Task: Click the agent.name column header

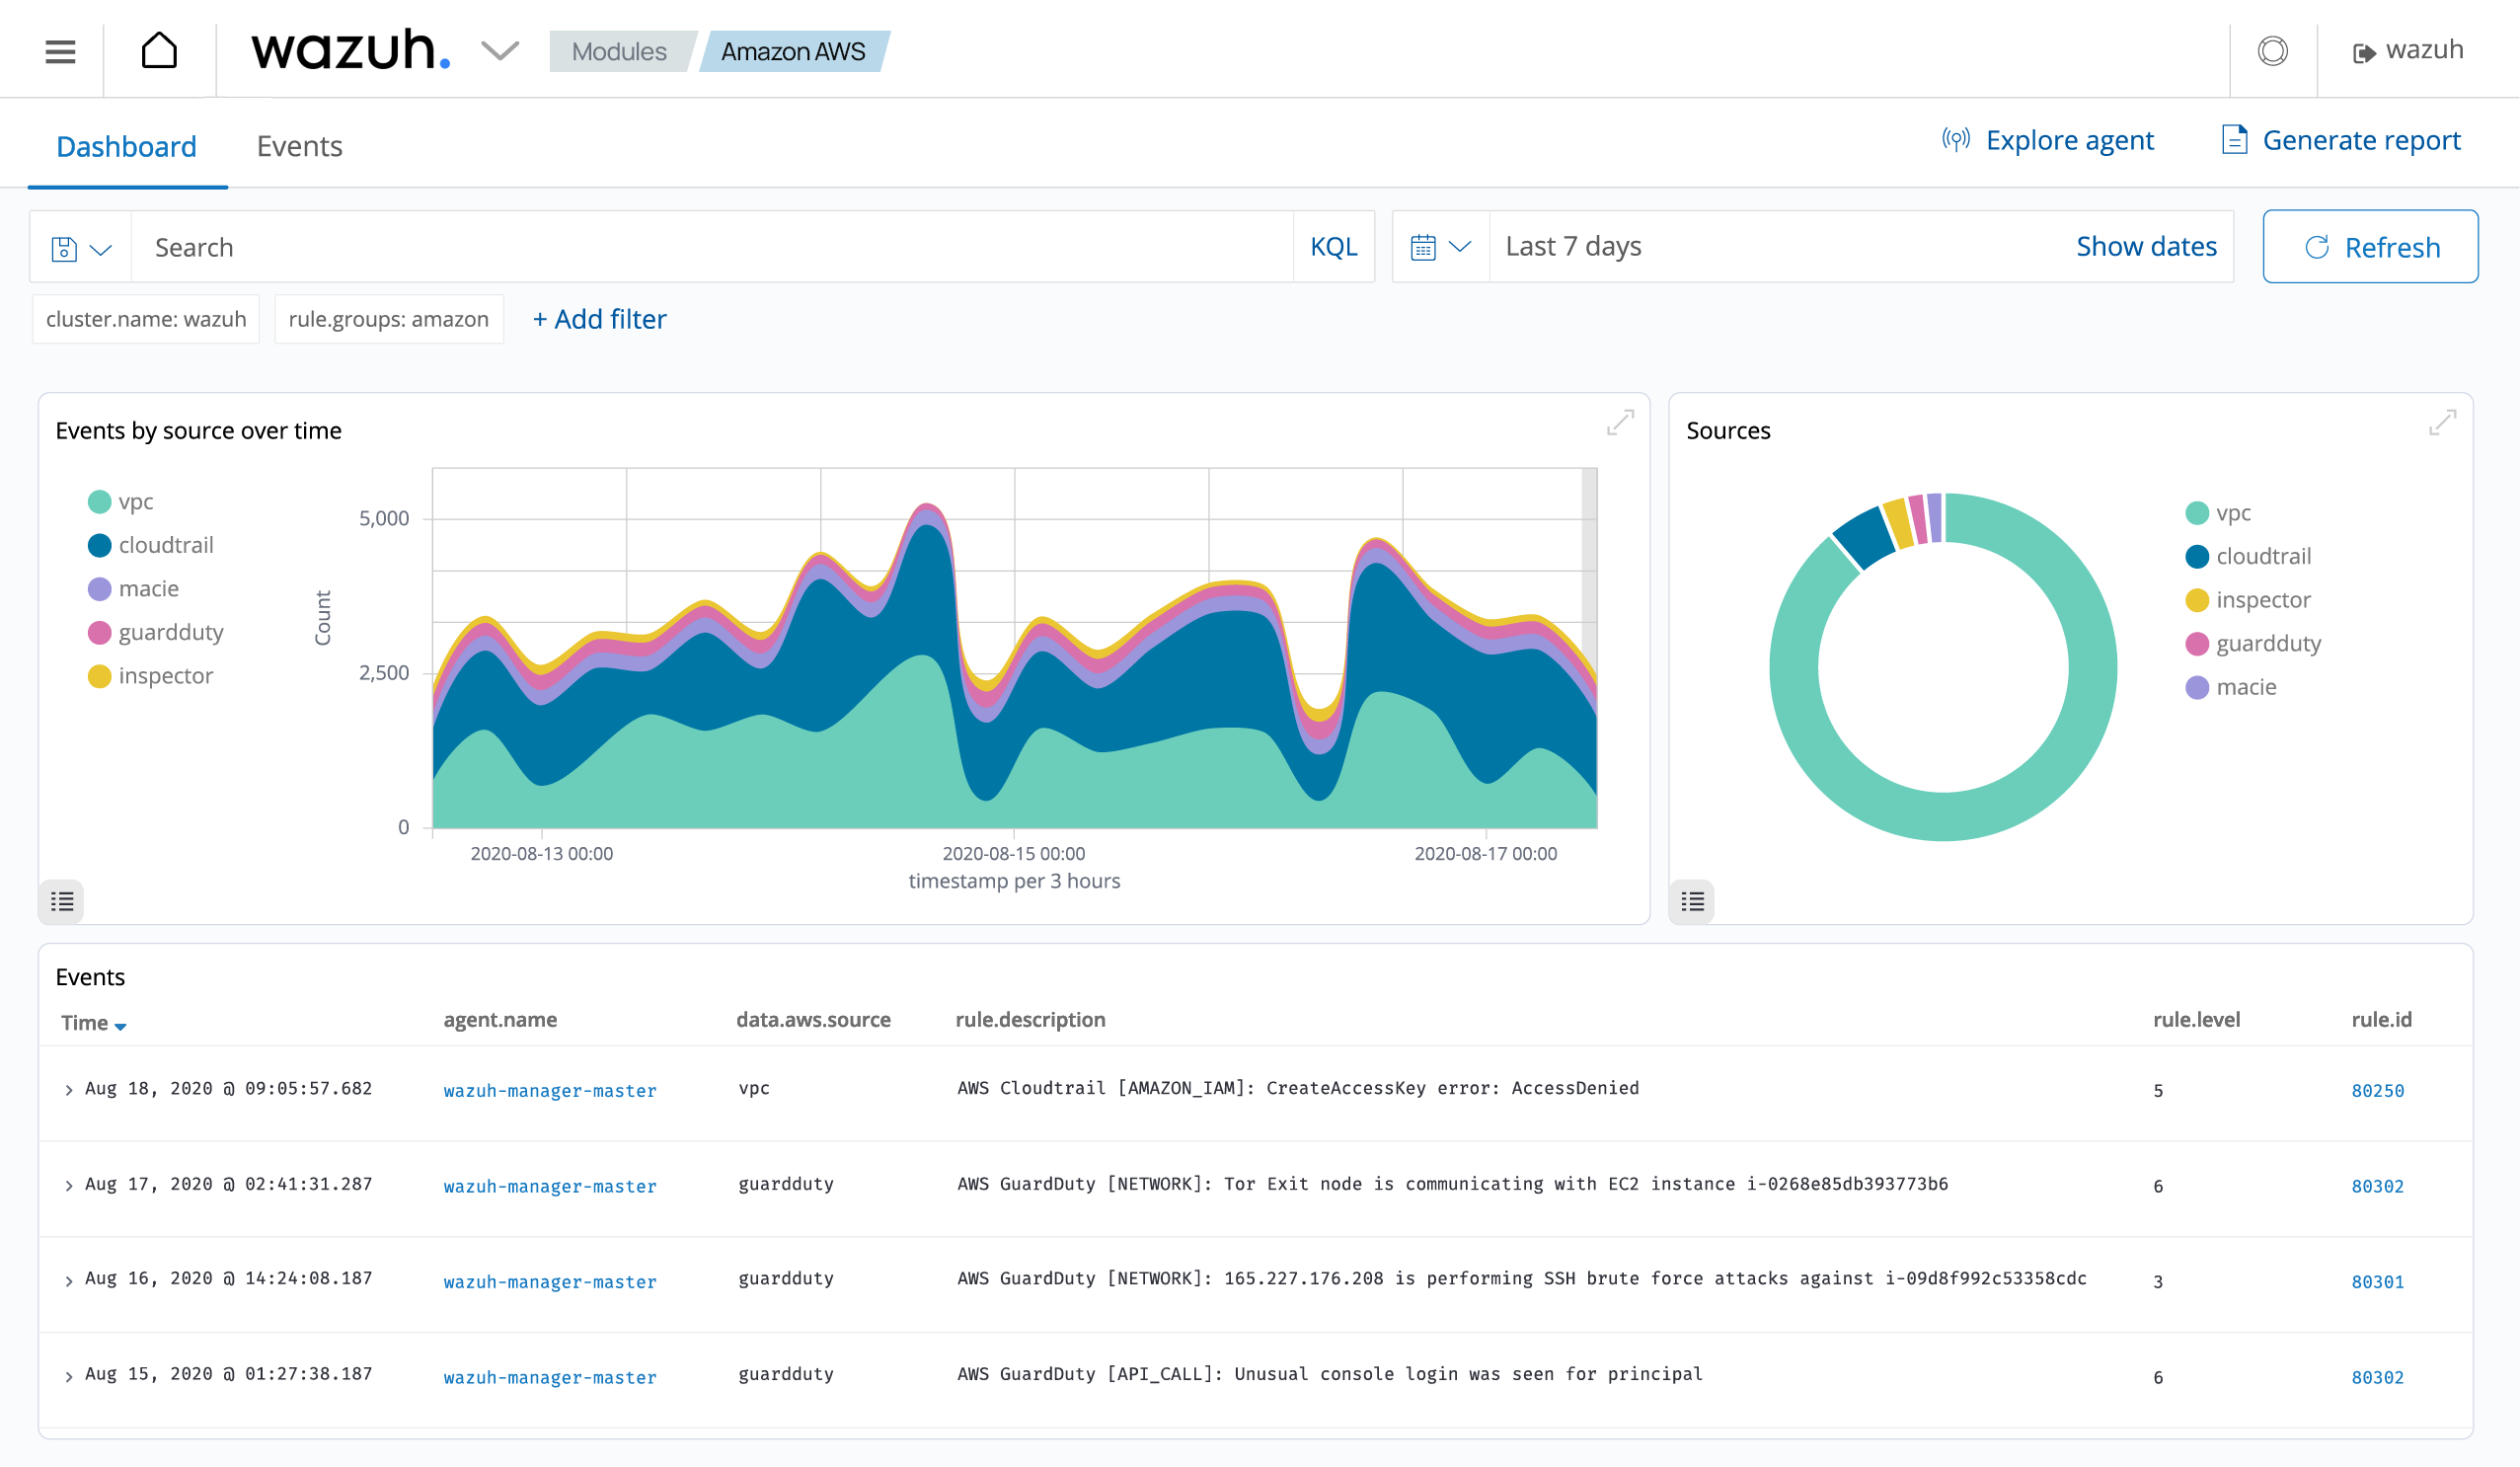Action: click(500, 1020)
